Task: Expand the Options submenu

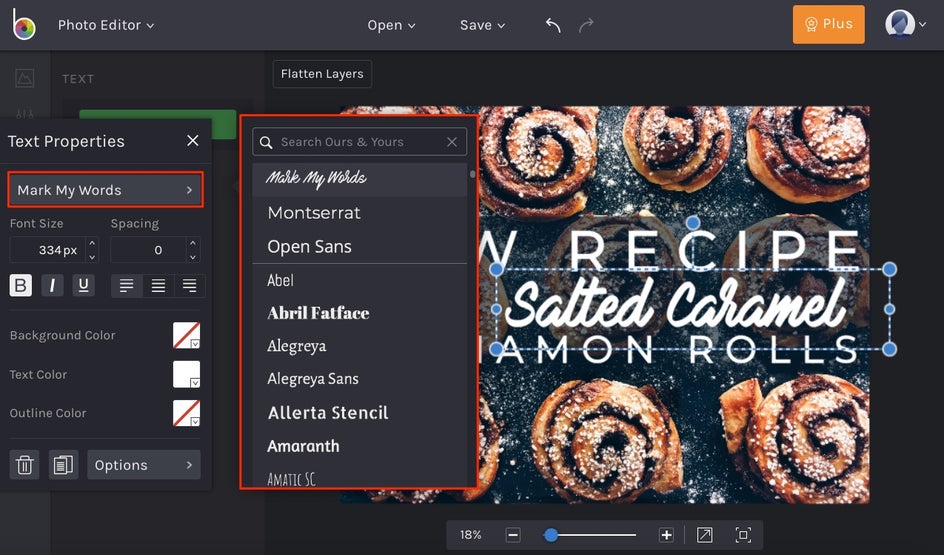Action: (x=144, y=465)
